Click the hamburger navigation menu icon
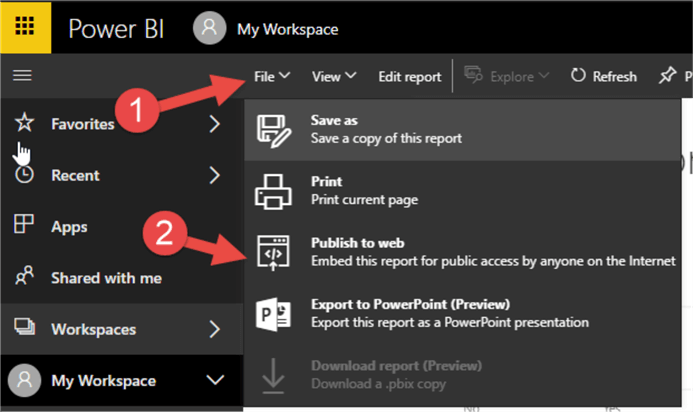 pos(21,76)
